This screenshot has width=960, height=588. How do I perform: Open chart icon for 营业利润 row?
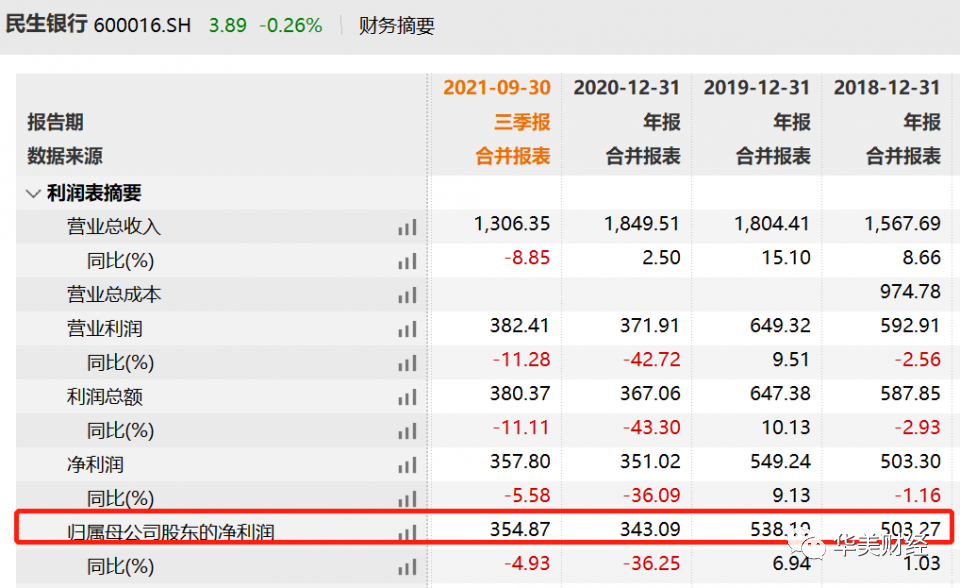(x=407, y=330)
